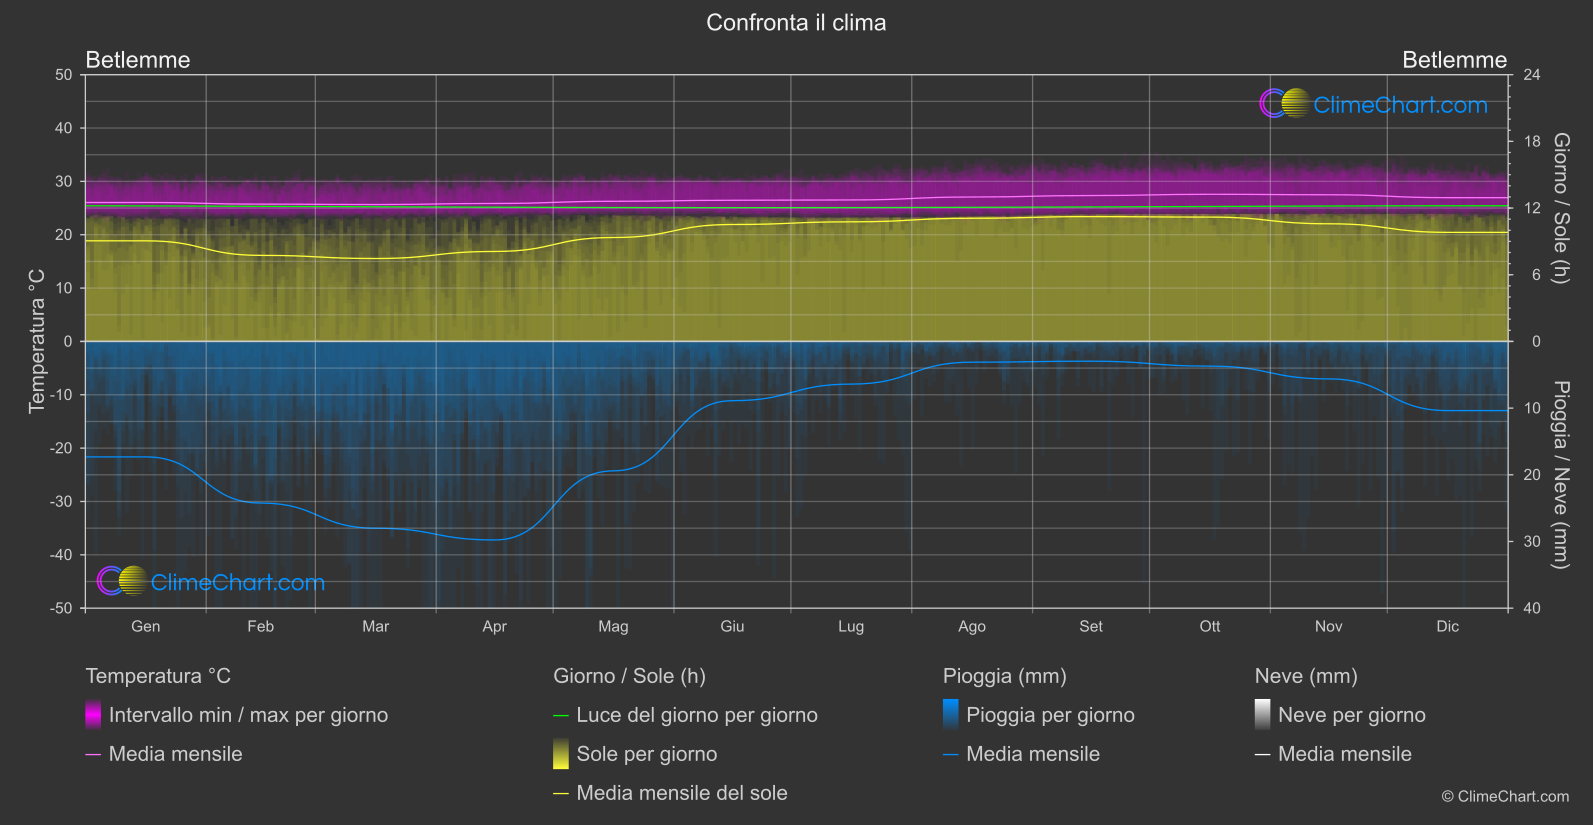The image size is (1593, 825).
Task: Click the 'Pioggia (mm)' legend heading
Action: pos(1005,676)
